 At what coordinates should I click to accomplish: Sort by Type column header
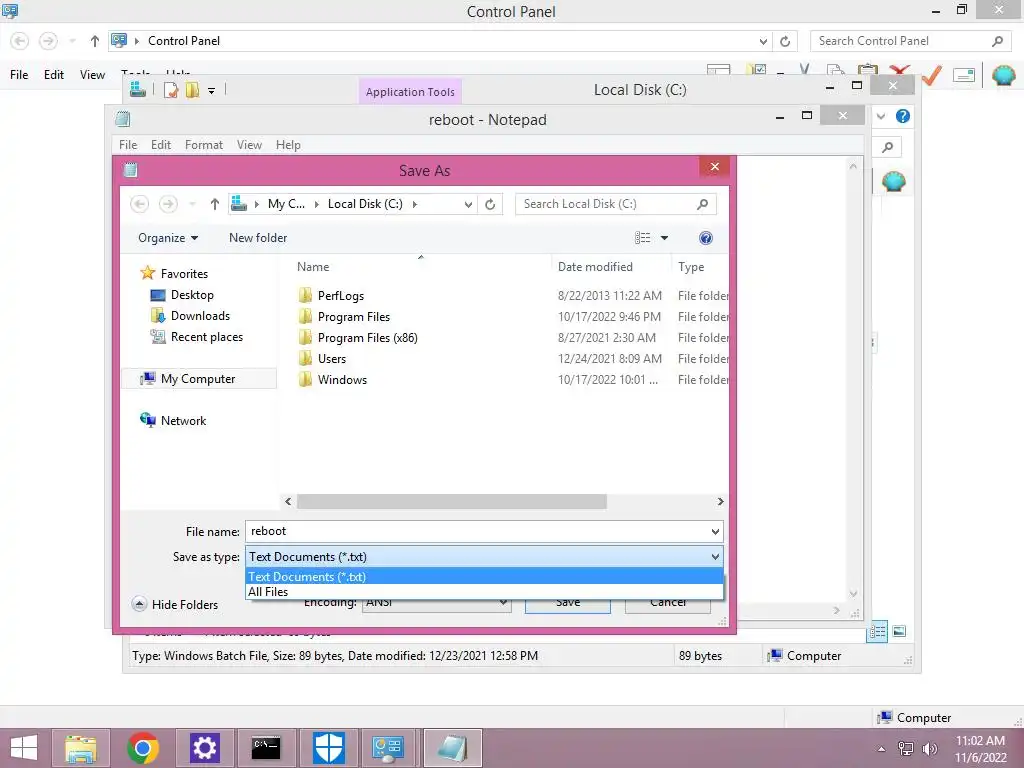tap(691, 267)
